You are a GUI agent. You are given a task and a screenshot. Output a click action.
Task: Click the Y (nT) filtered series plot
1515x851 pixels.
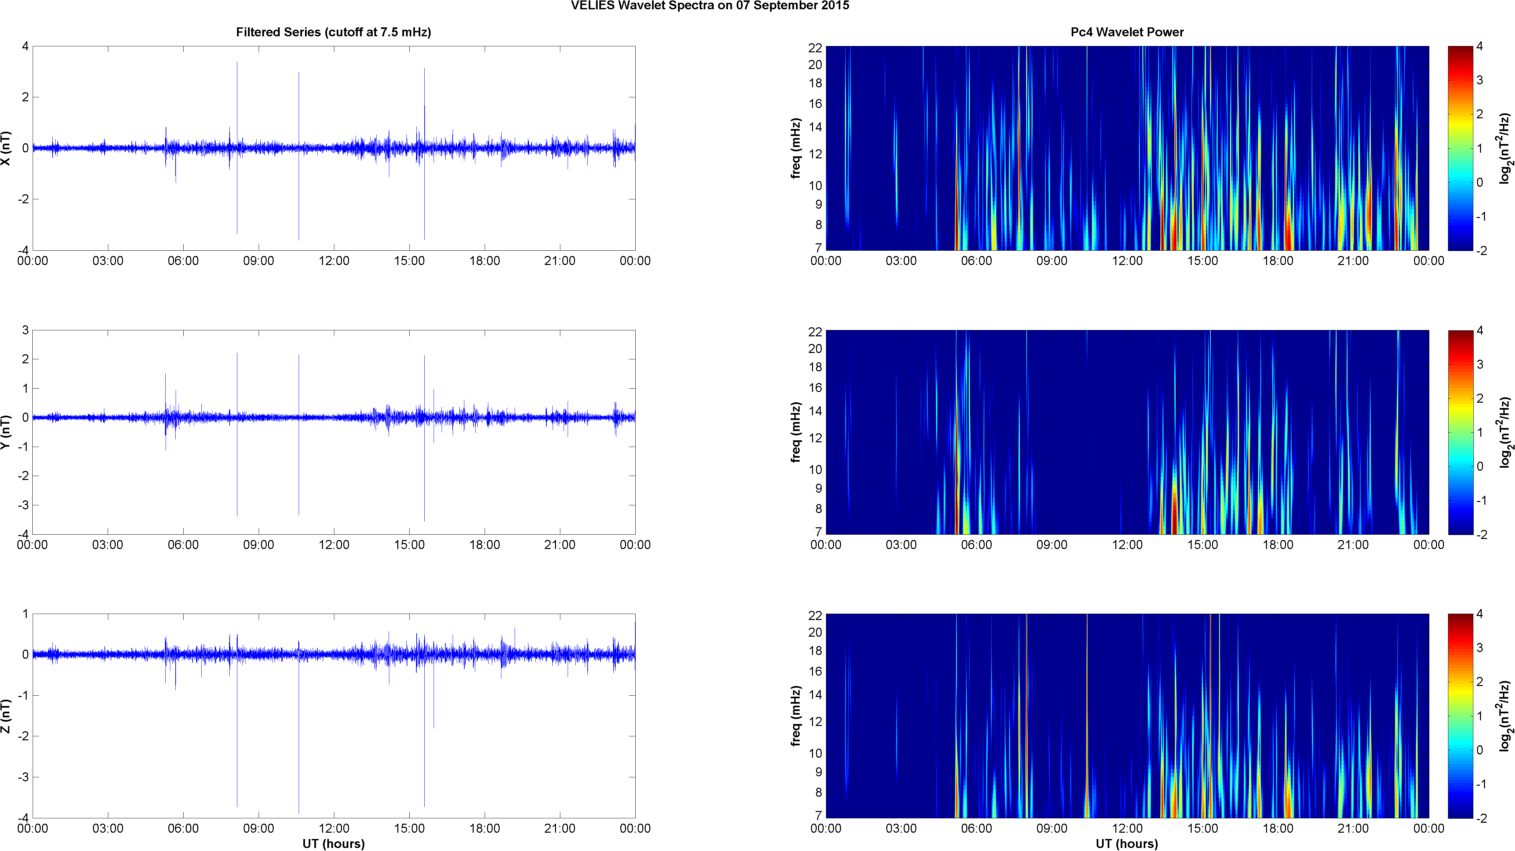(334, 432)
